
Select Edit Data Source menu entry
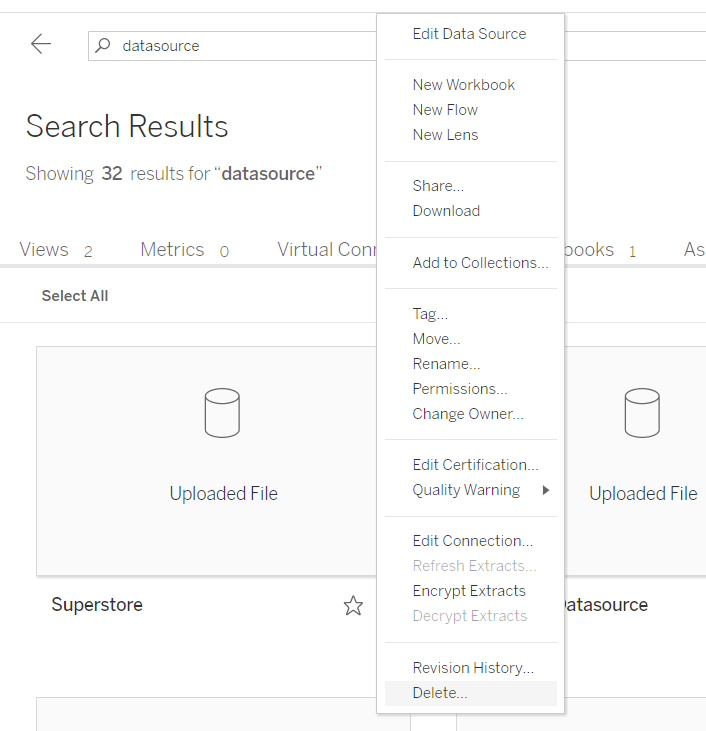click(x=469, y=34)
